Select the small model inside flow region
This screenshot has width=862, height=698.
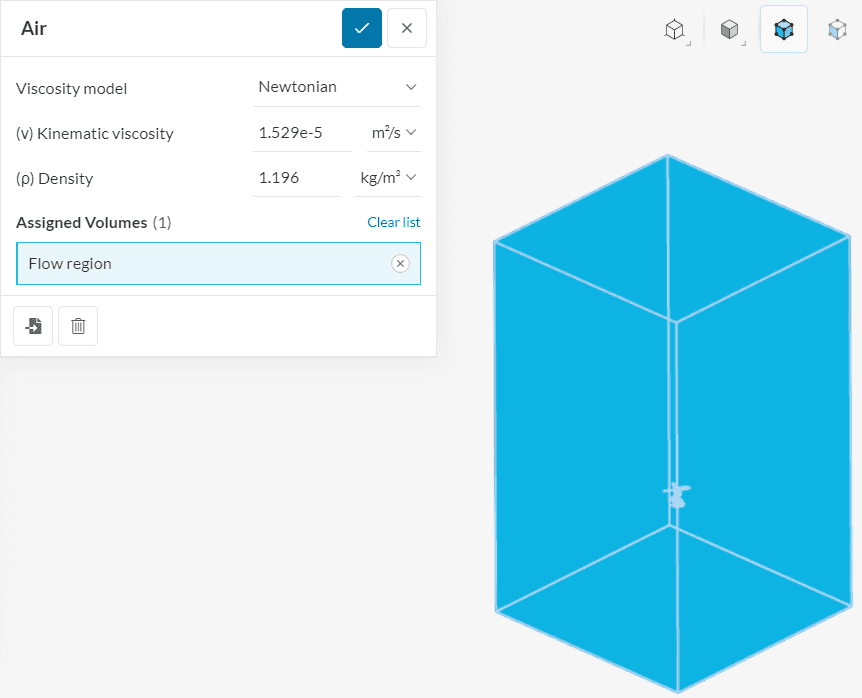tap(677, 495)
